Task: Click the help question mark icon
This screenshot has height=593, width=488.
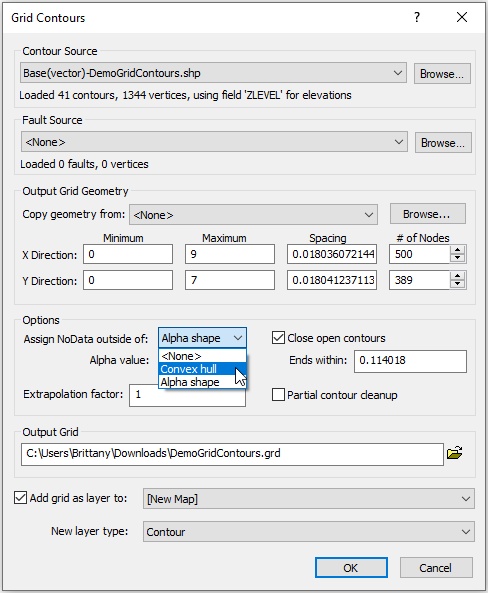Action: click(417, 17)
